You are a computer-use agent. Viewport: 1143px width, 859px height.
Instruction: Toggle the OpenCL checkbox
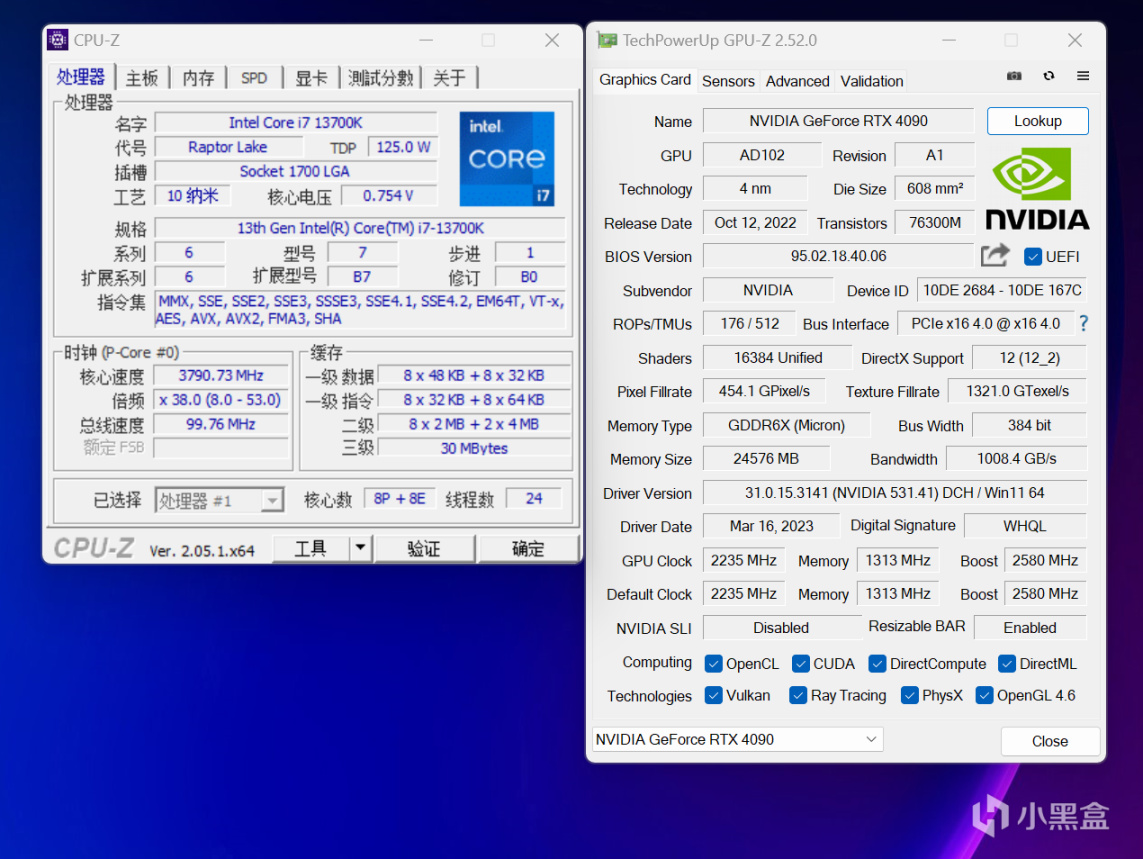713,664
